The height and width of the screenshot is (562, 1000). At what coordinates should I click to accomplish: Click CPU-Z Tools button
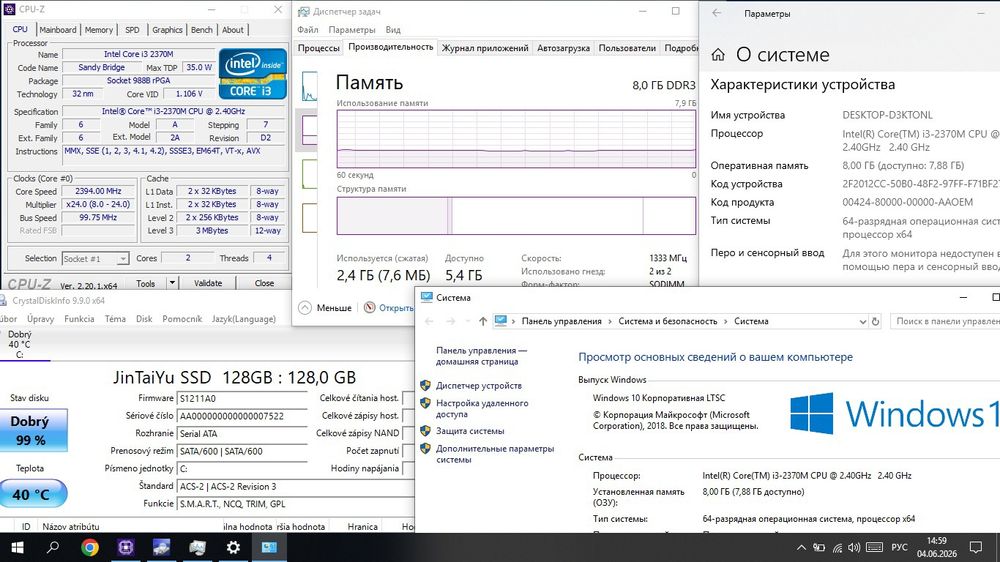145,283
